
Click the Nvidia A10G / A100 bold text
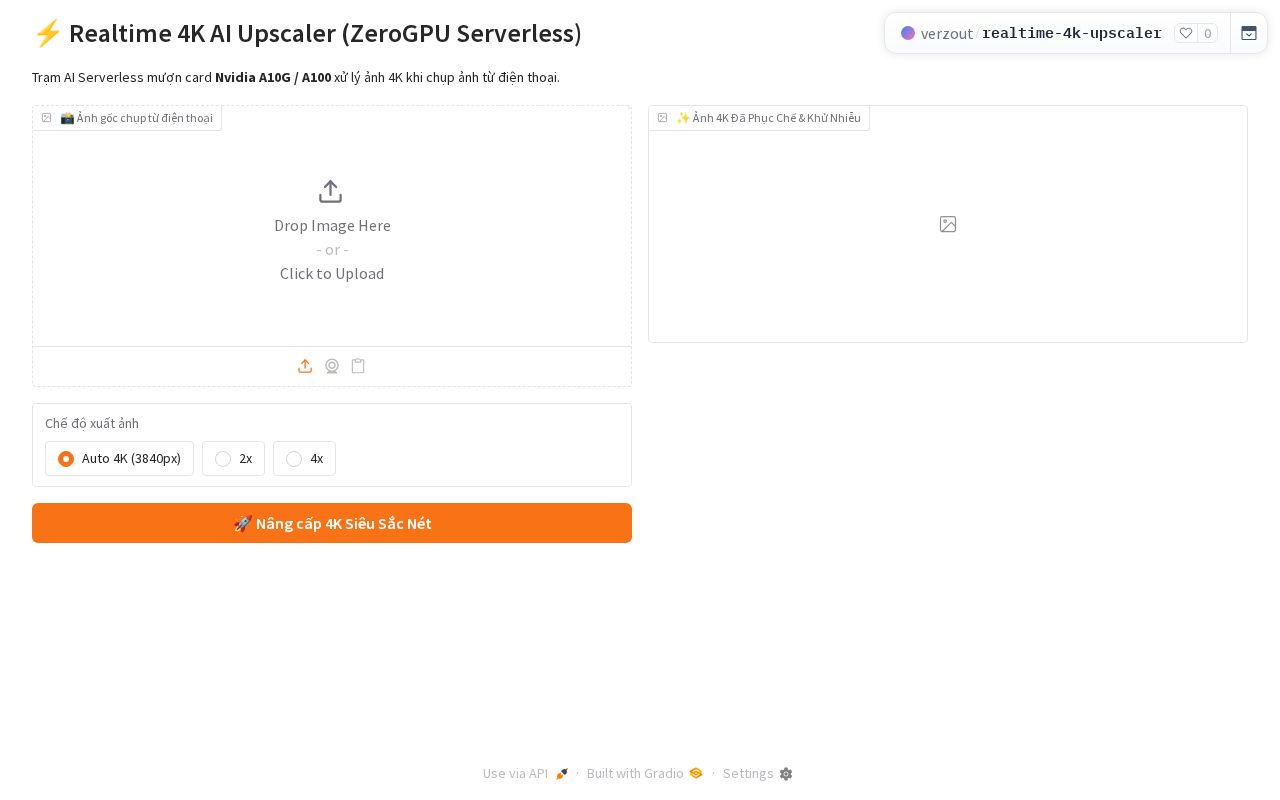[273, 77]
